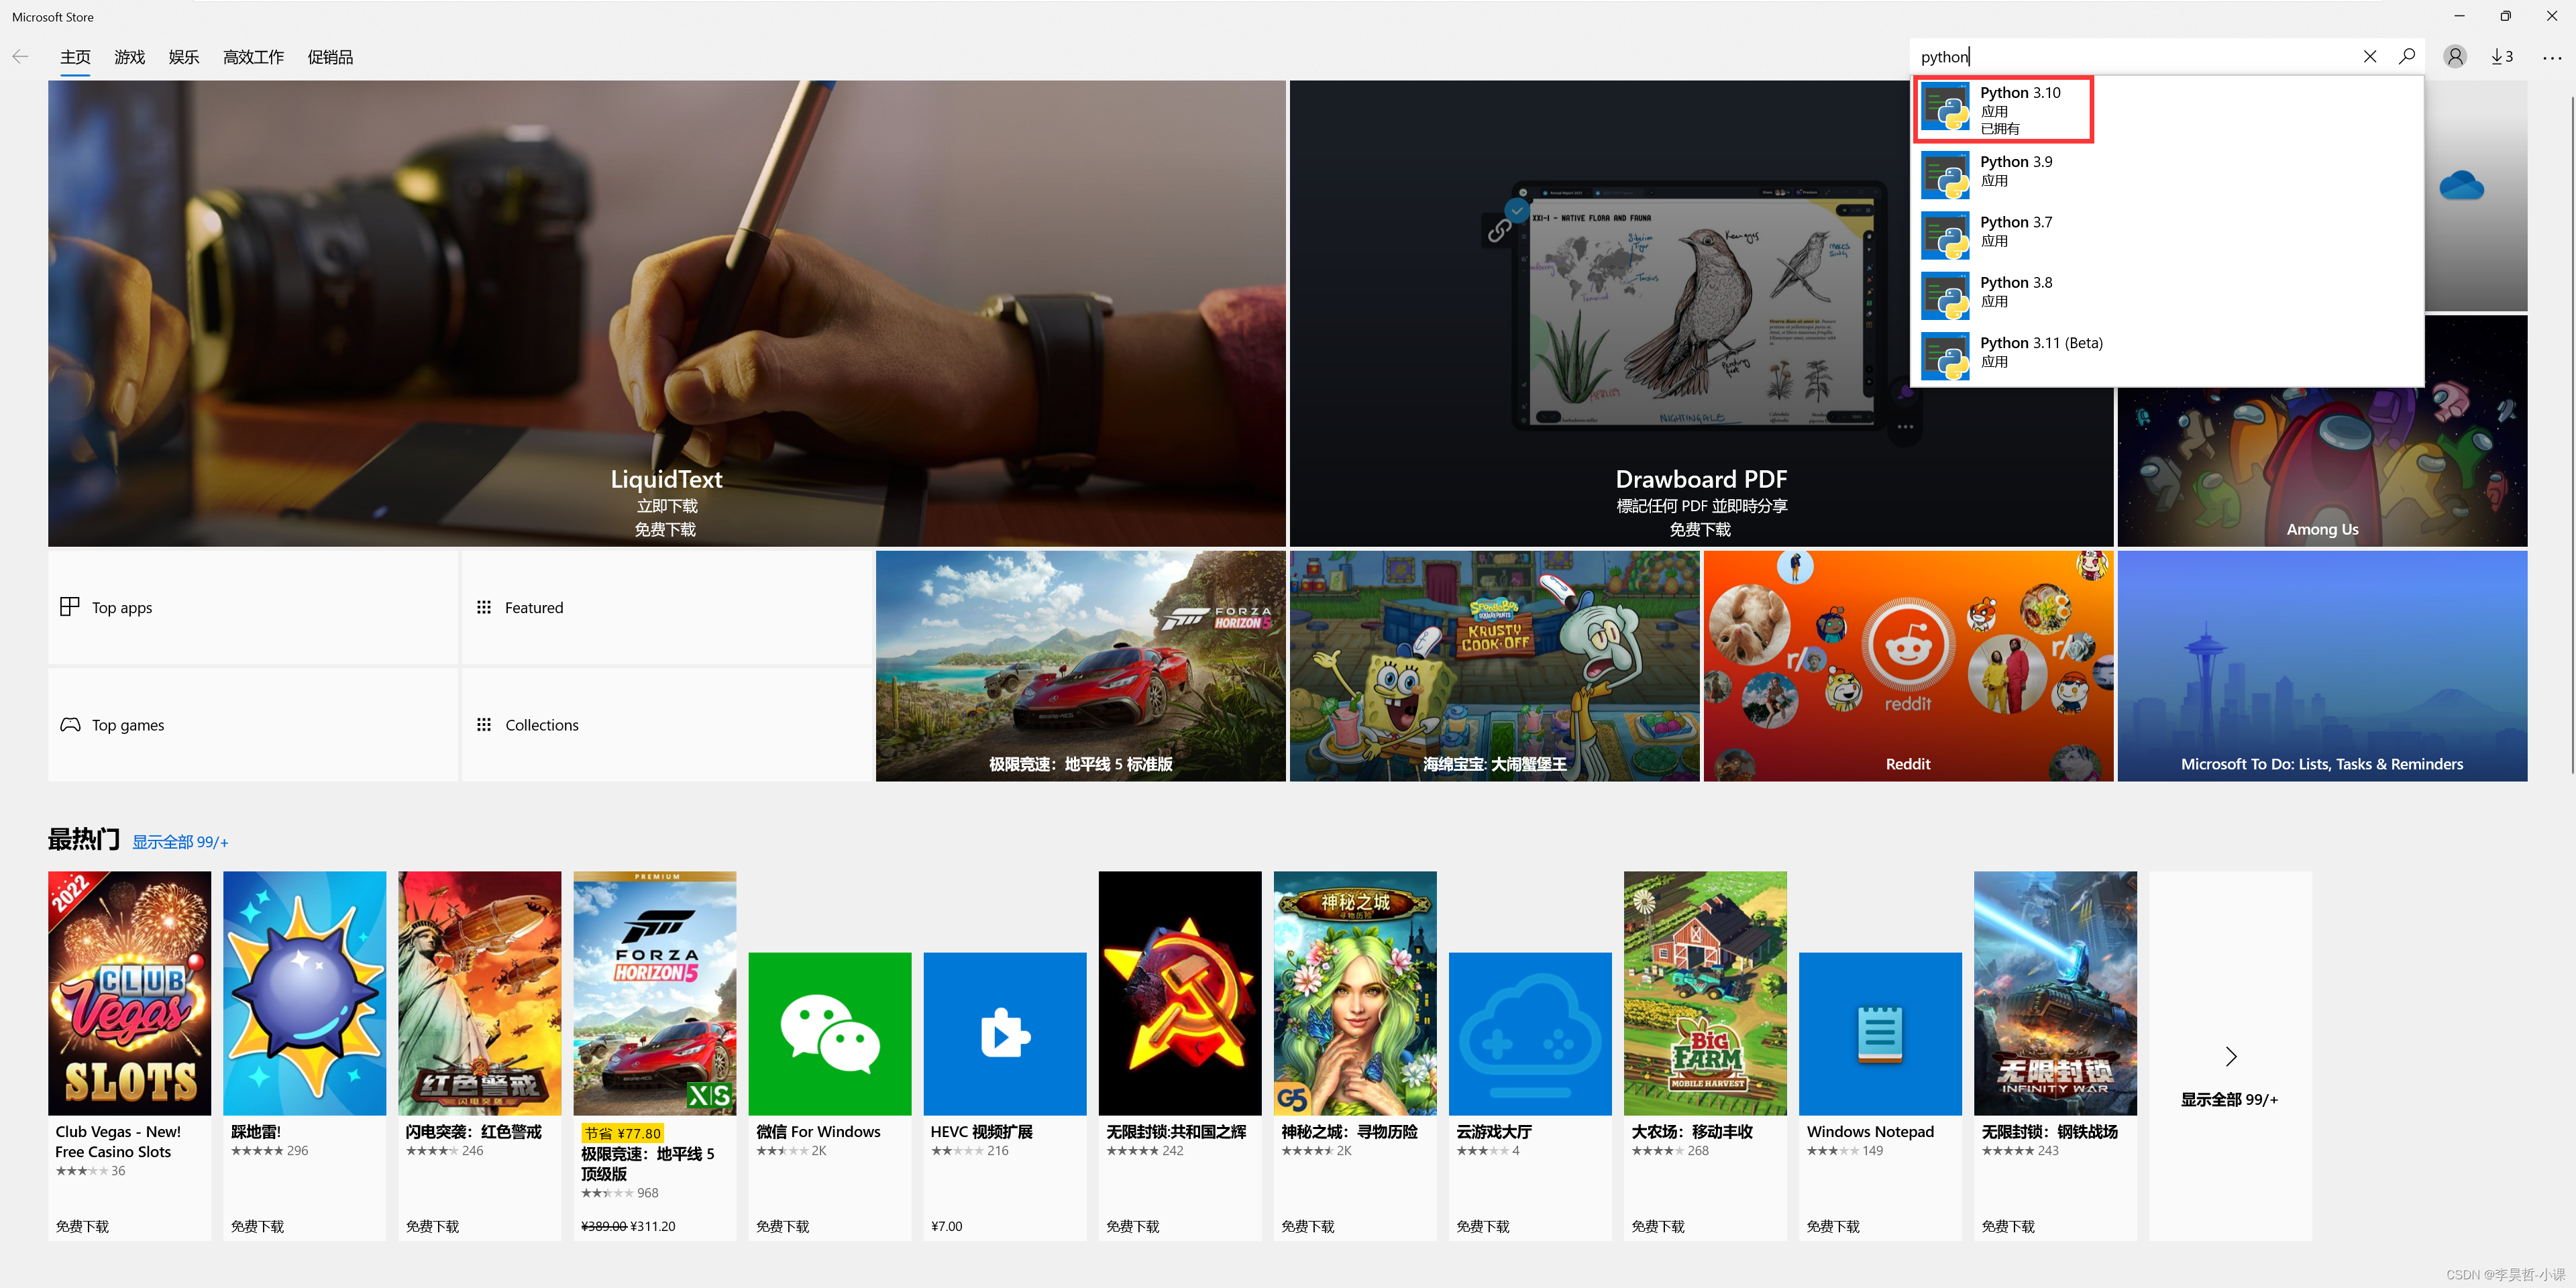Switch to the 促销品 tab
Screen dimensions: 2576x1288
tap(330, 57)
